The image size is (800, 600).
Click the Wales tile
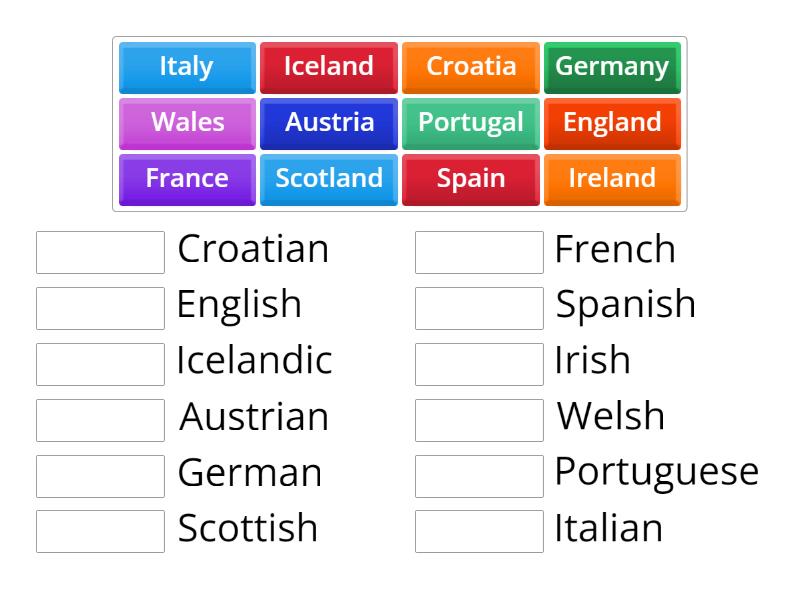[186, 123]
